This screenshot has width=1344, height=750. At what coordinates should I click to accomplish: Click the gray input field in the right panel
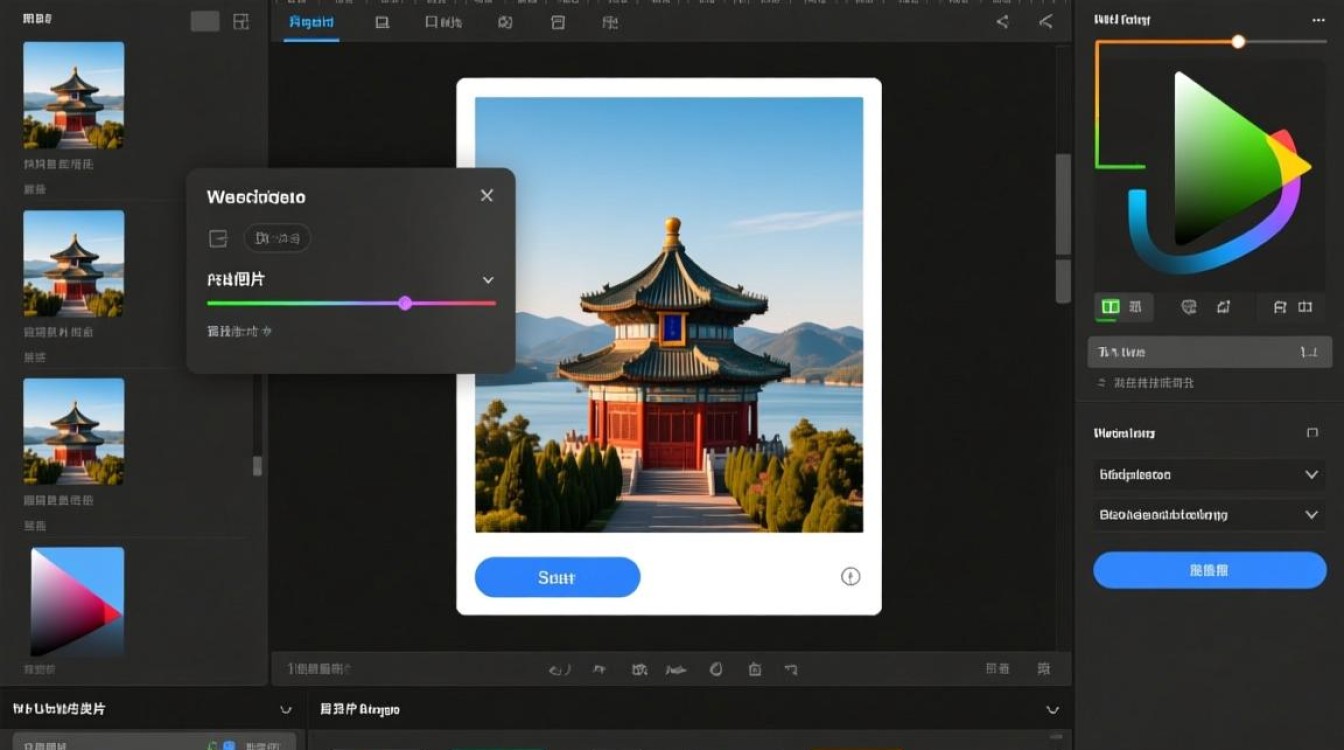pyautogui.click(x=1210, y=352)
